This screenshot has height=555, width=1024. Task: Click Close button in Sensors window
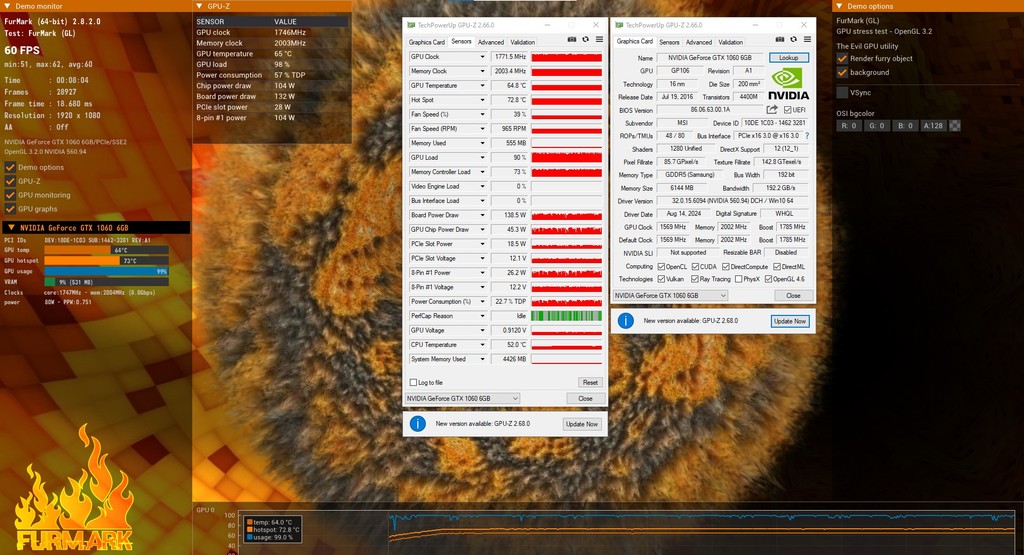585,398
